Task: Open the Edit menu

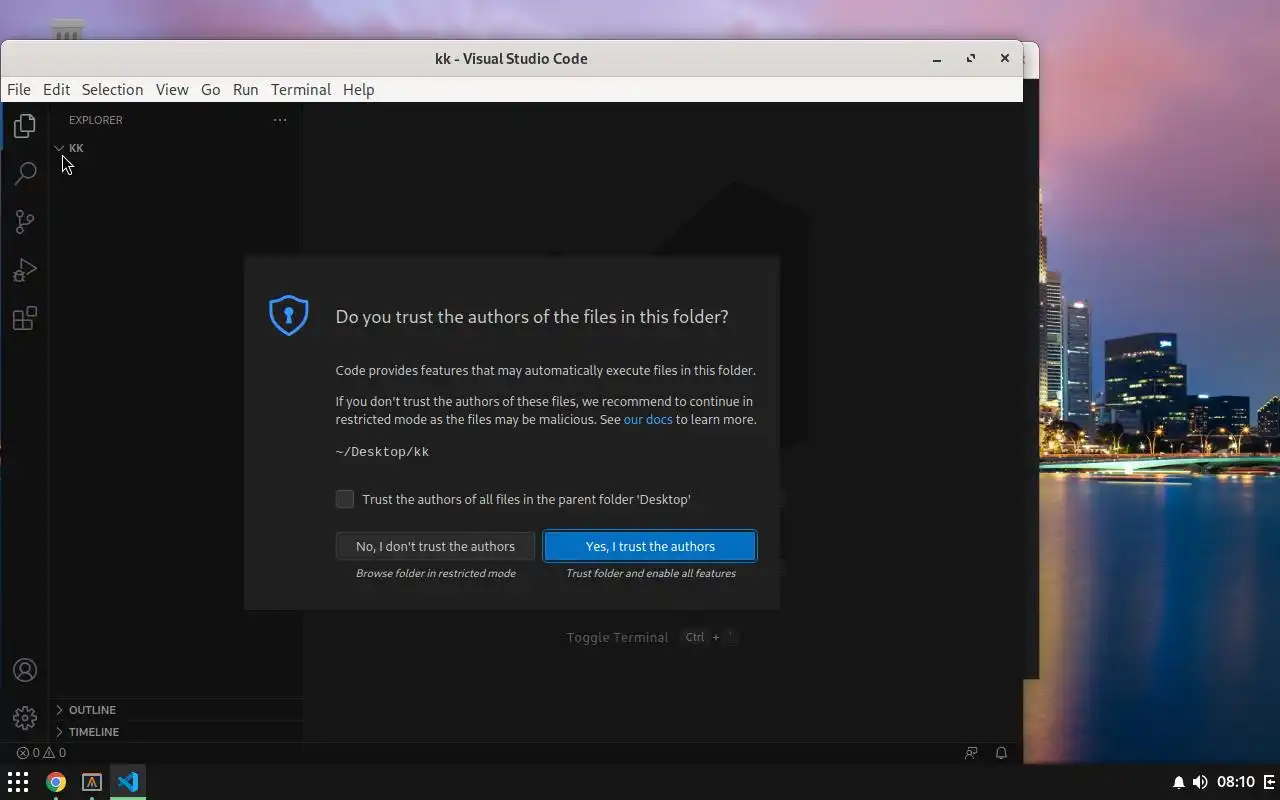Action: click(56, 89)
